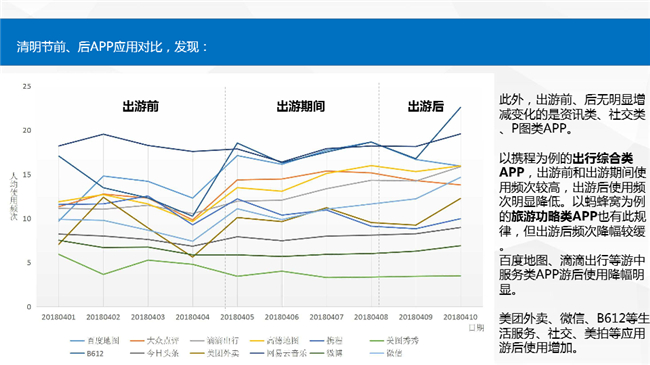Click the 出游前 section label
650x365 pixels.
(x=141, y=106)
